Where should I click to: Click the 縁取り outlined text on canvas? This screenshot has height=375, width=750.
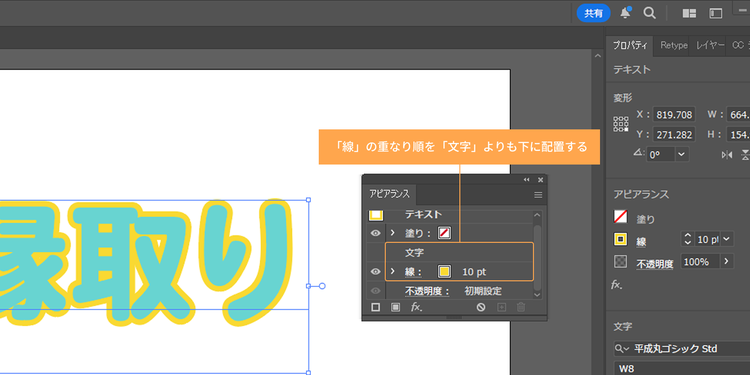(x=146, y=263)
